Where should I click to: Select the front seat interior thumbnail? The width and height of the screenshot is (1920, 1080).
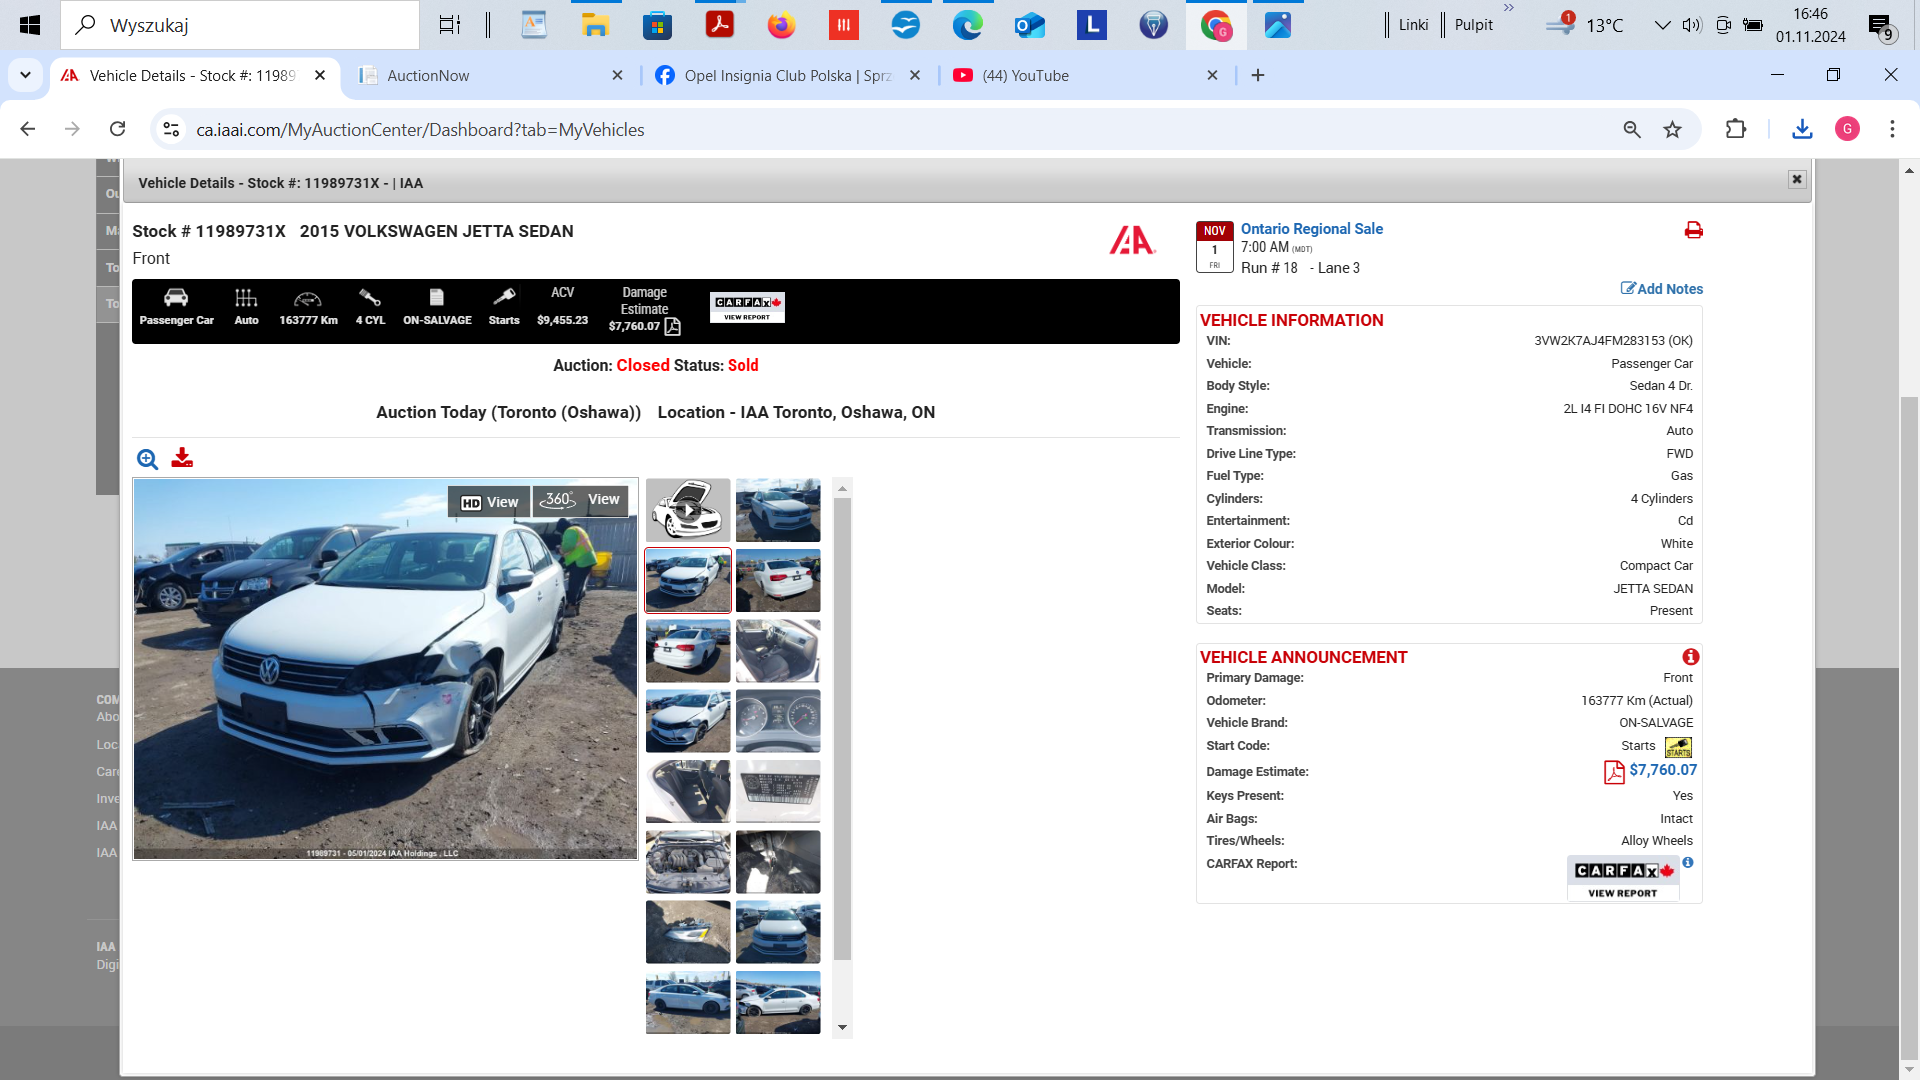coord(778,651)
